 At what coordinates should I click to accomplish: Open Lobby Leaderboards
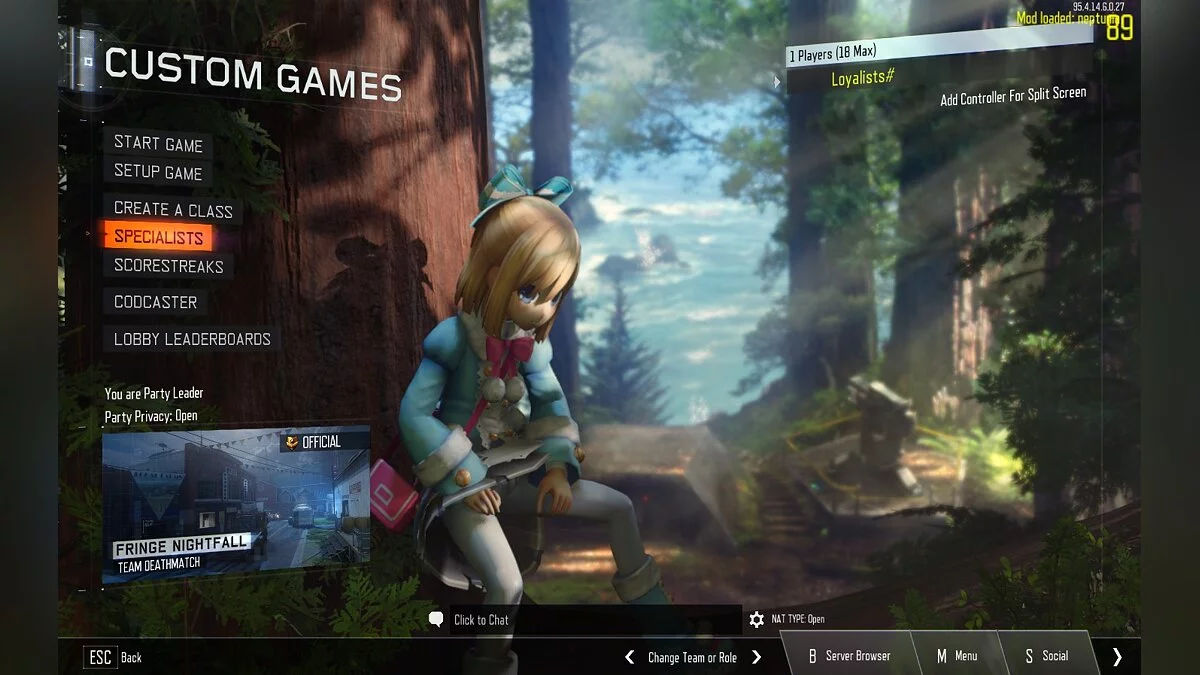click(x=192, y=339)
